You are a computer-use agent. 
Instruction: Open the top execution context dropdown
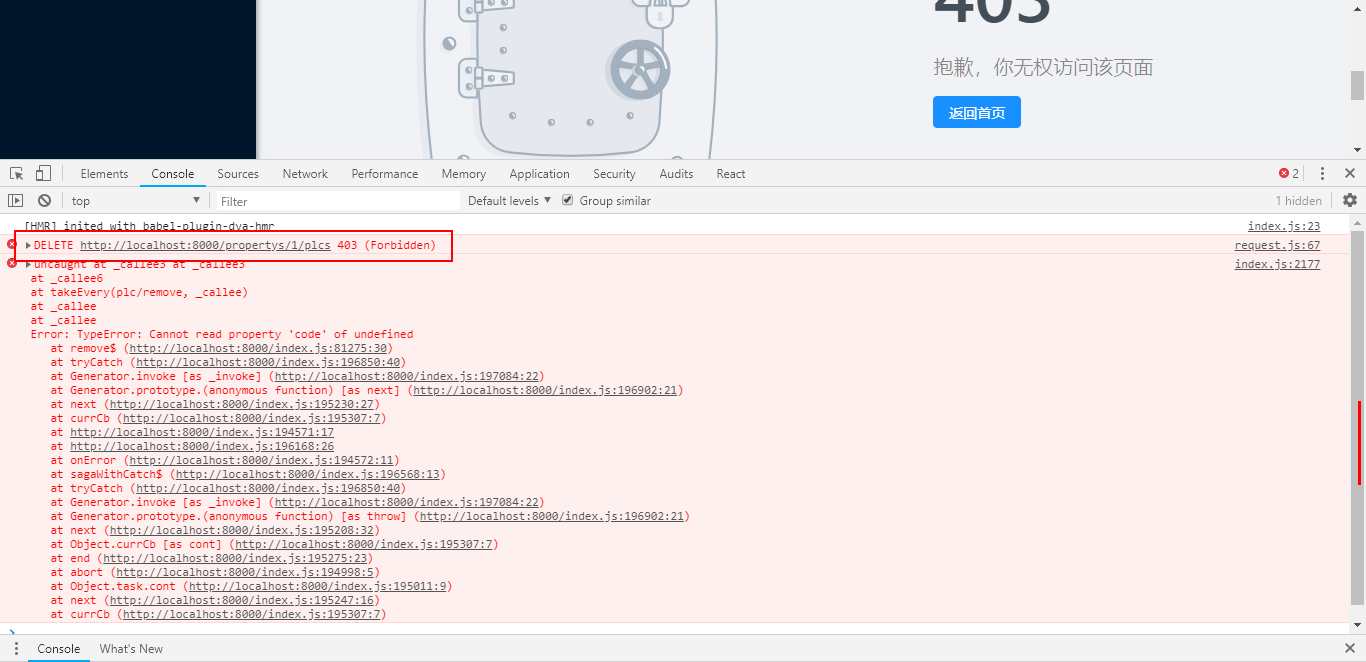136,200
